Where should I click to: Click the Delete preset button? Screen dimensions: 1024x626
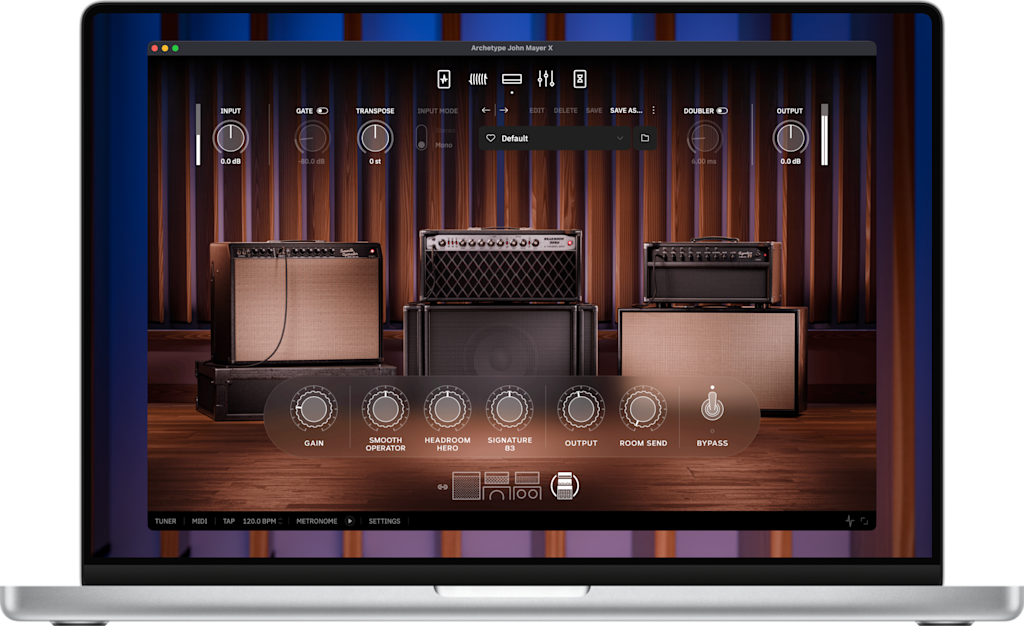[566, 110]
